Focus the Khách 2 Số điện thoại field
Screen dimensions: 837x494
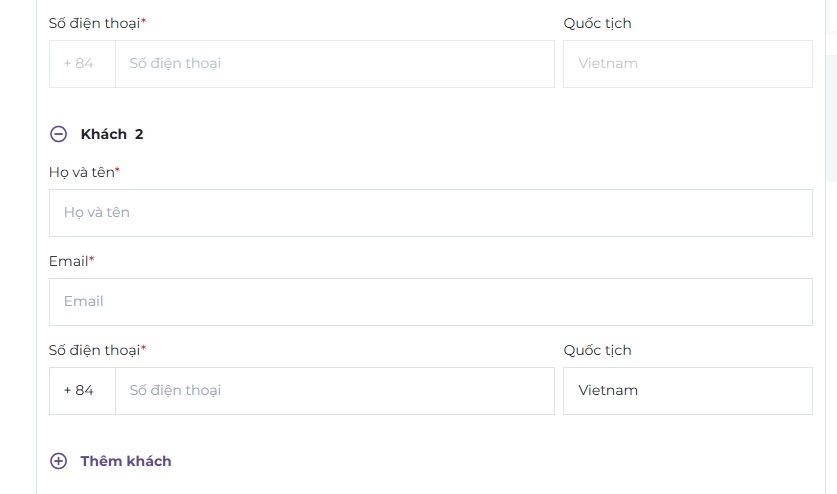coord(334,391)
